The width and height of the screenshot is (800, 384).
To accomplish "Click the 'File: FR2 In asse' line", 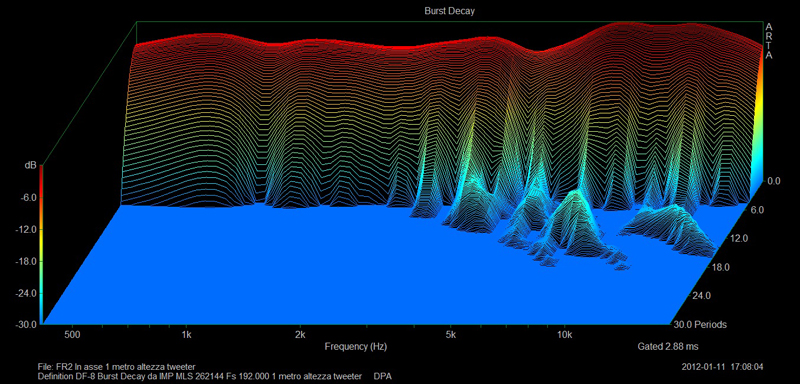I will [x=117, y=367].
